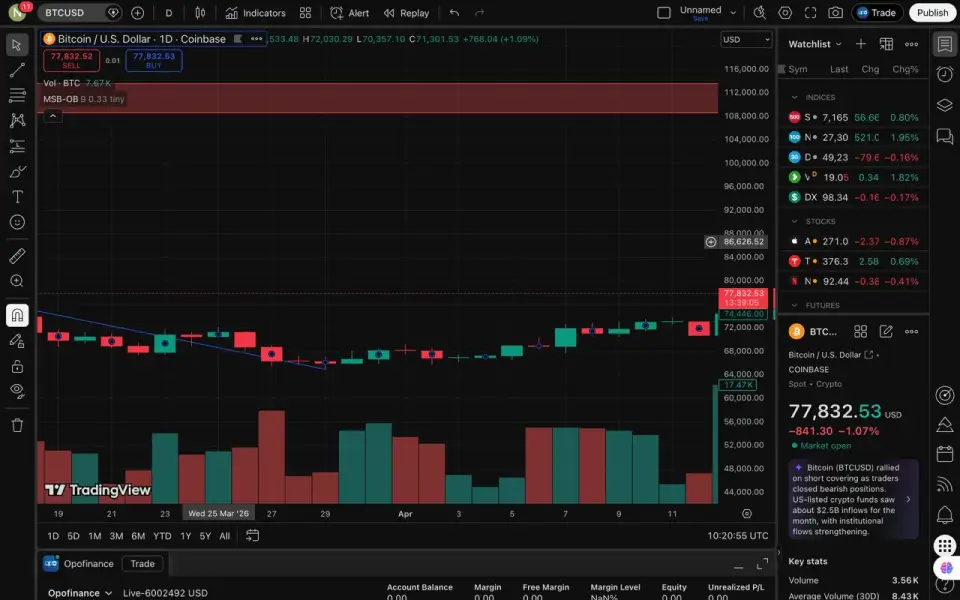Click the top Trade button
Screen dimensions: 960x600
coord(877,13)
